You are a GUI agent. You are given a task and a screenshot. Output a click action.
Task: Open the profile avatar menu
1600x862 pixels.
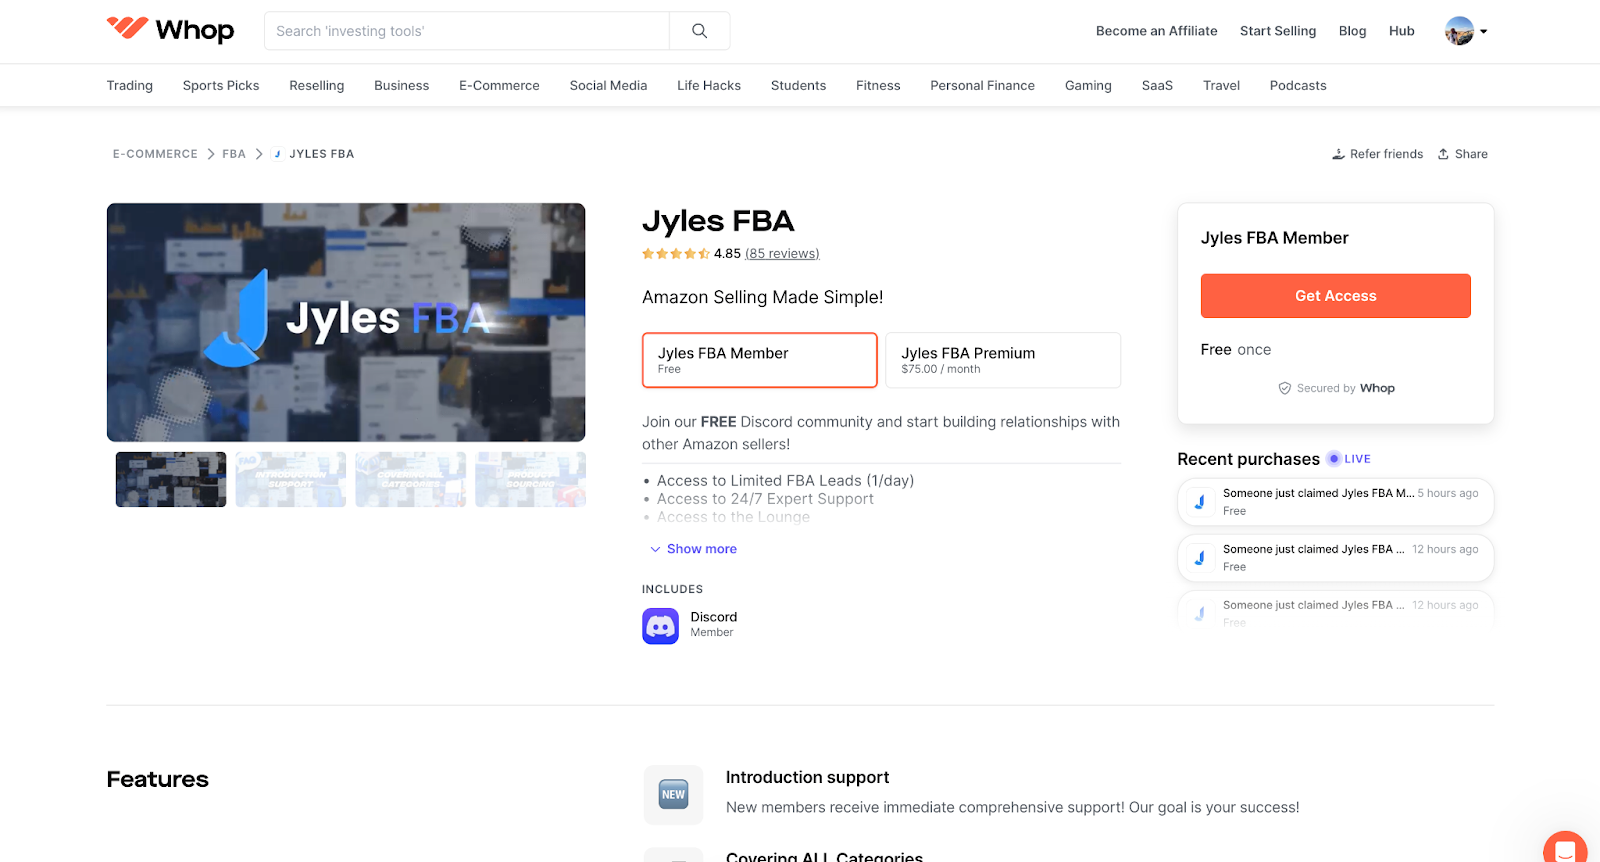point(1465,31)
